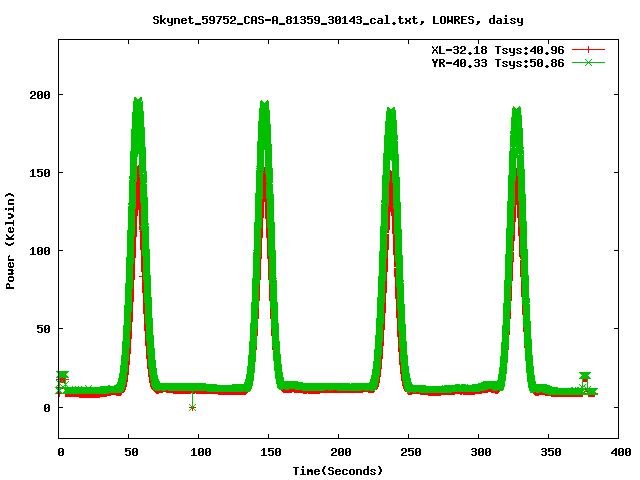Select legend entry "XL-32.18 Tsys:40.96"
The image size is (640, 480).
tap(498, 50)
